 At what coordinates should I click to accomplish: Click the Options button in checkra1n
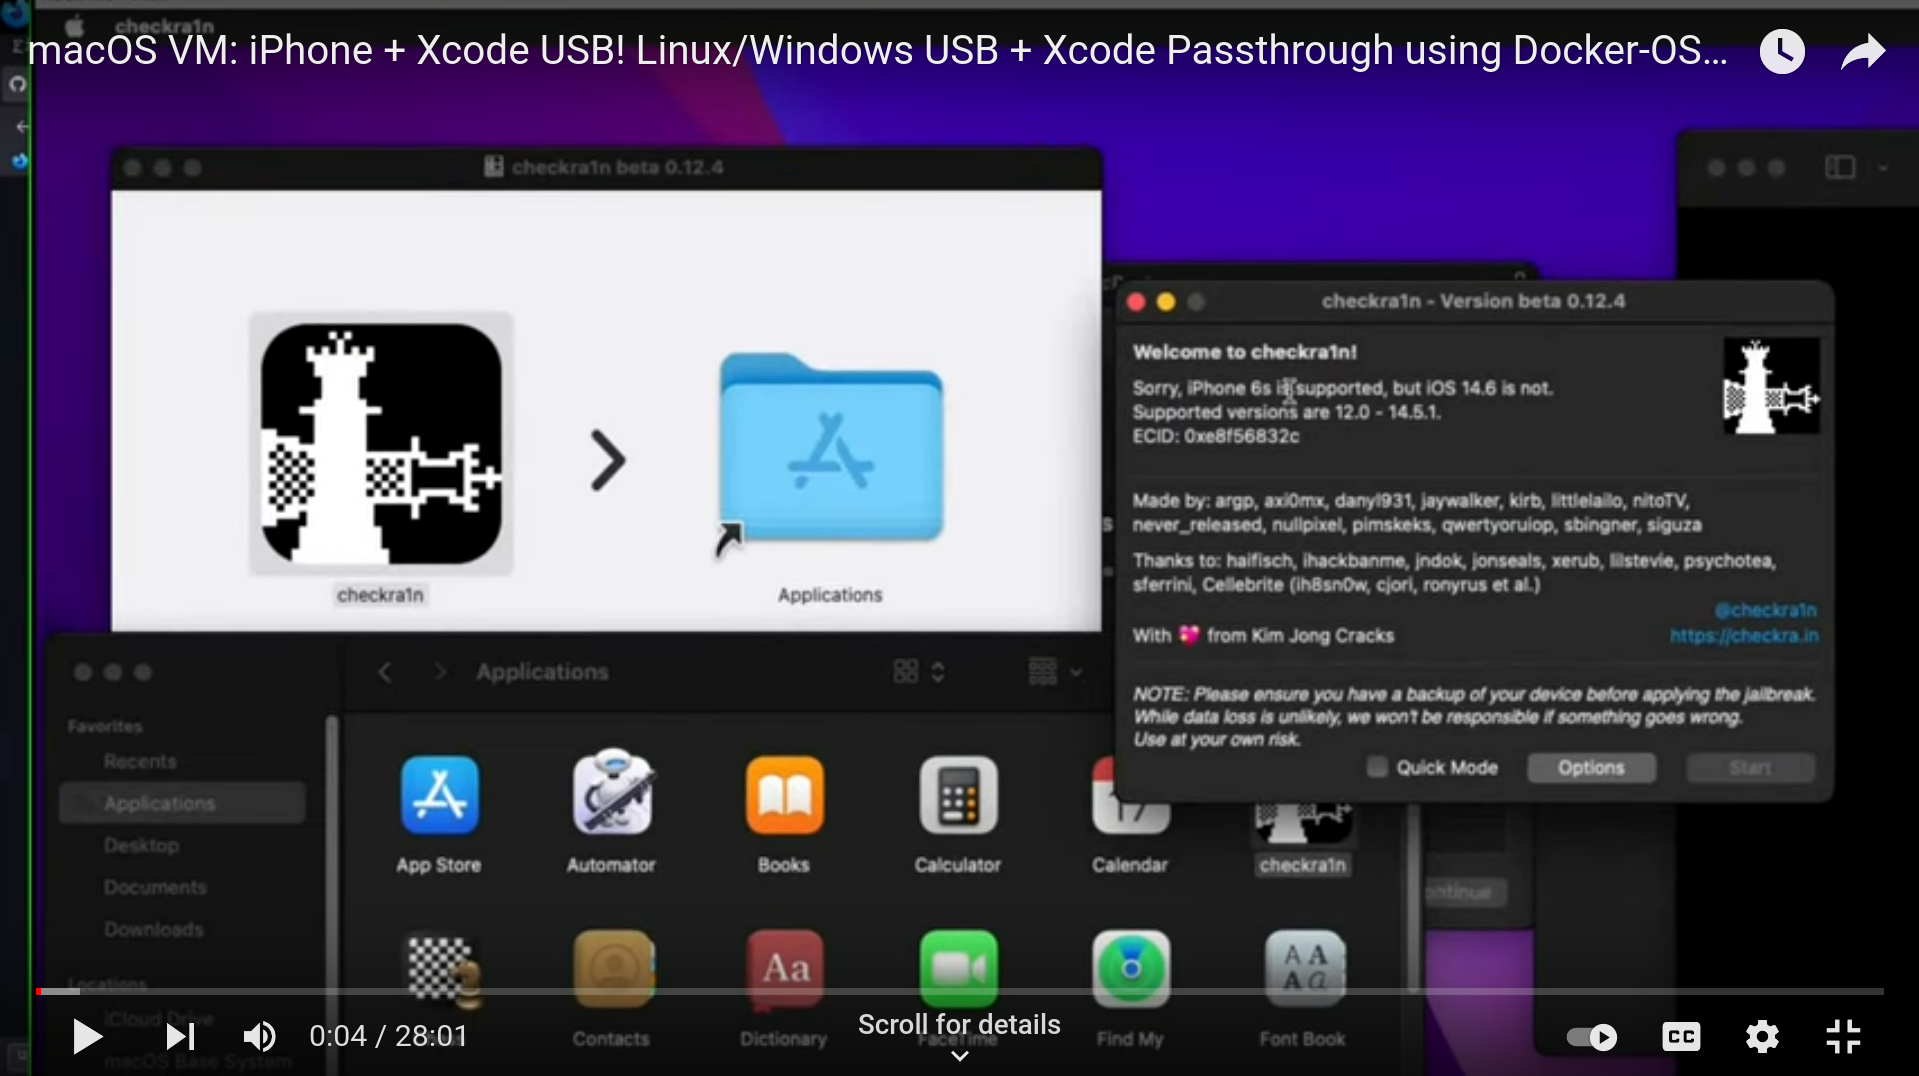(x=1590, y=767)
